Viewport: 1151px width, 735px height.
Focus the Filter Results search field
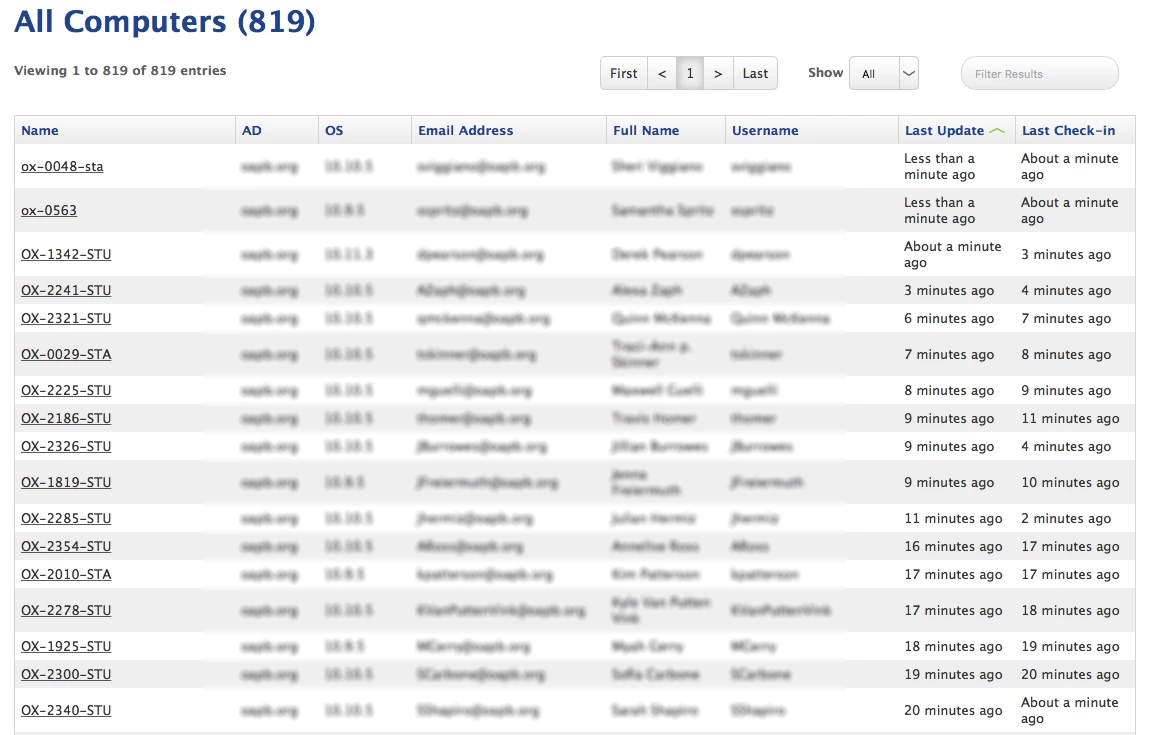1039,73
